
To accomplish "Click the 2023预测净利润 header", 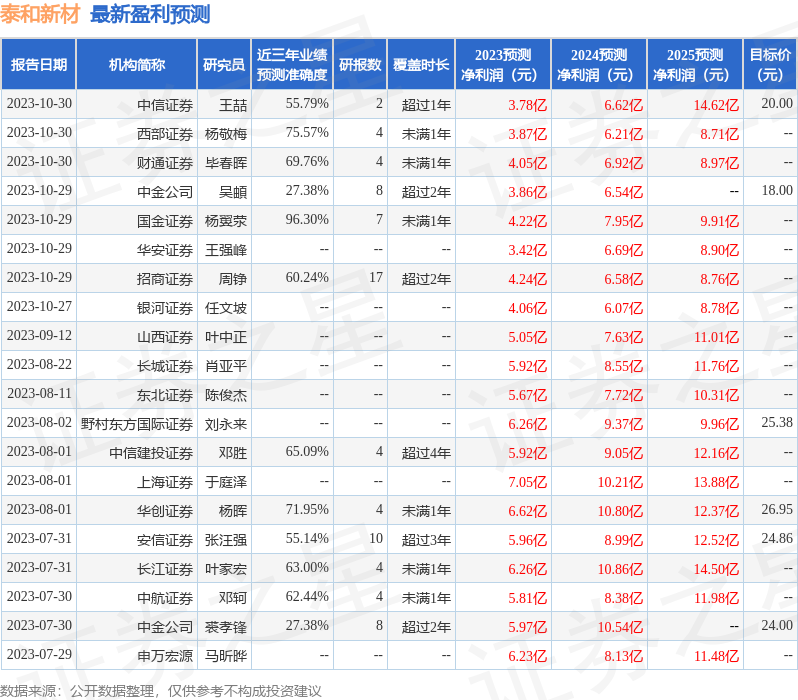I will (503, 65).
